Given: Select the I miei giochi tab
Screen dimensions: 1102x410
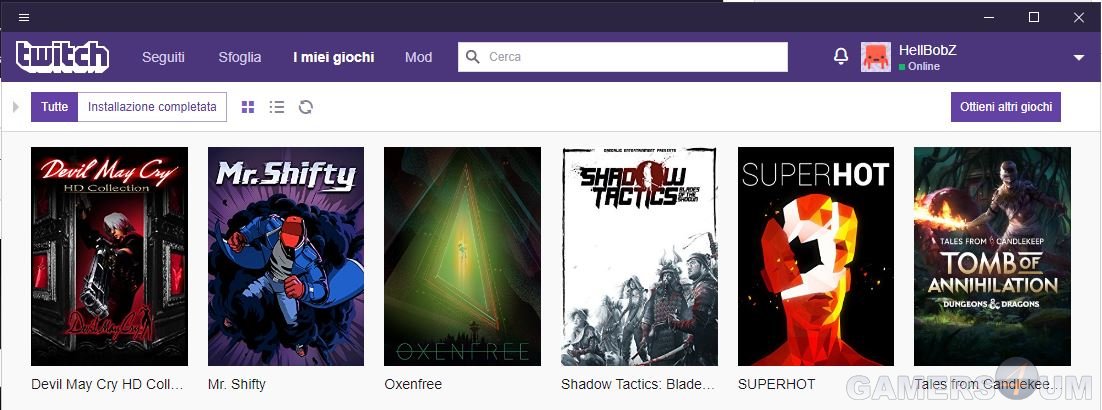Looking at the screenshot, I should [x=334, y=58].
